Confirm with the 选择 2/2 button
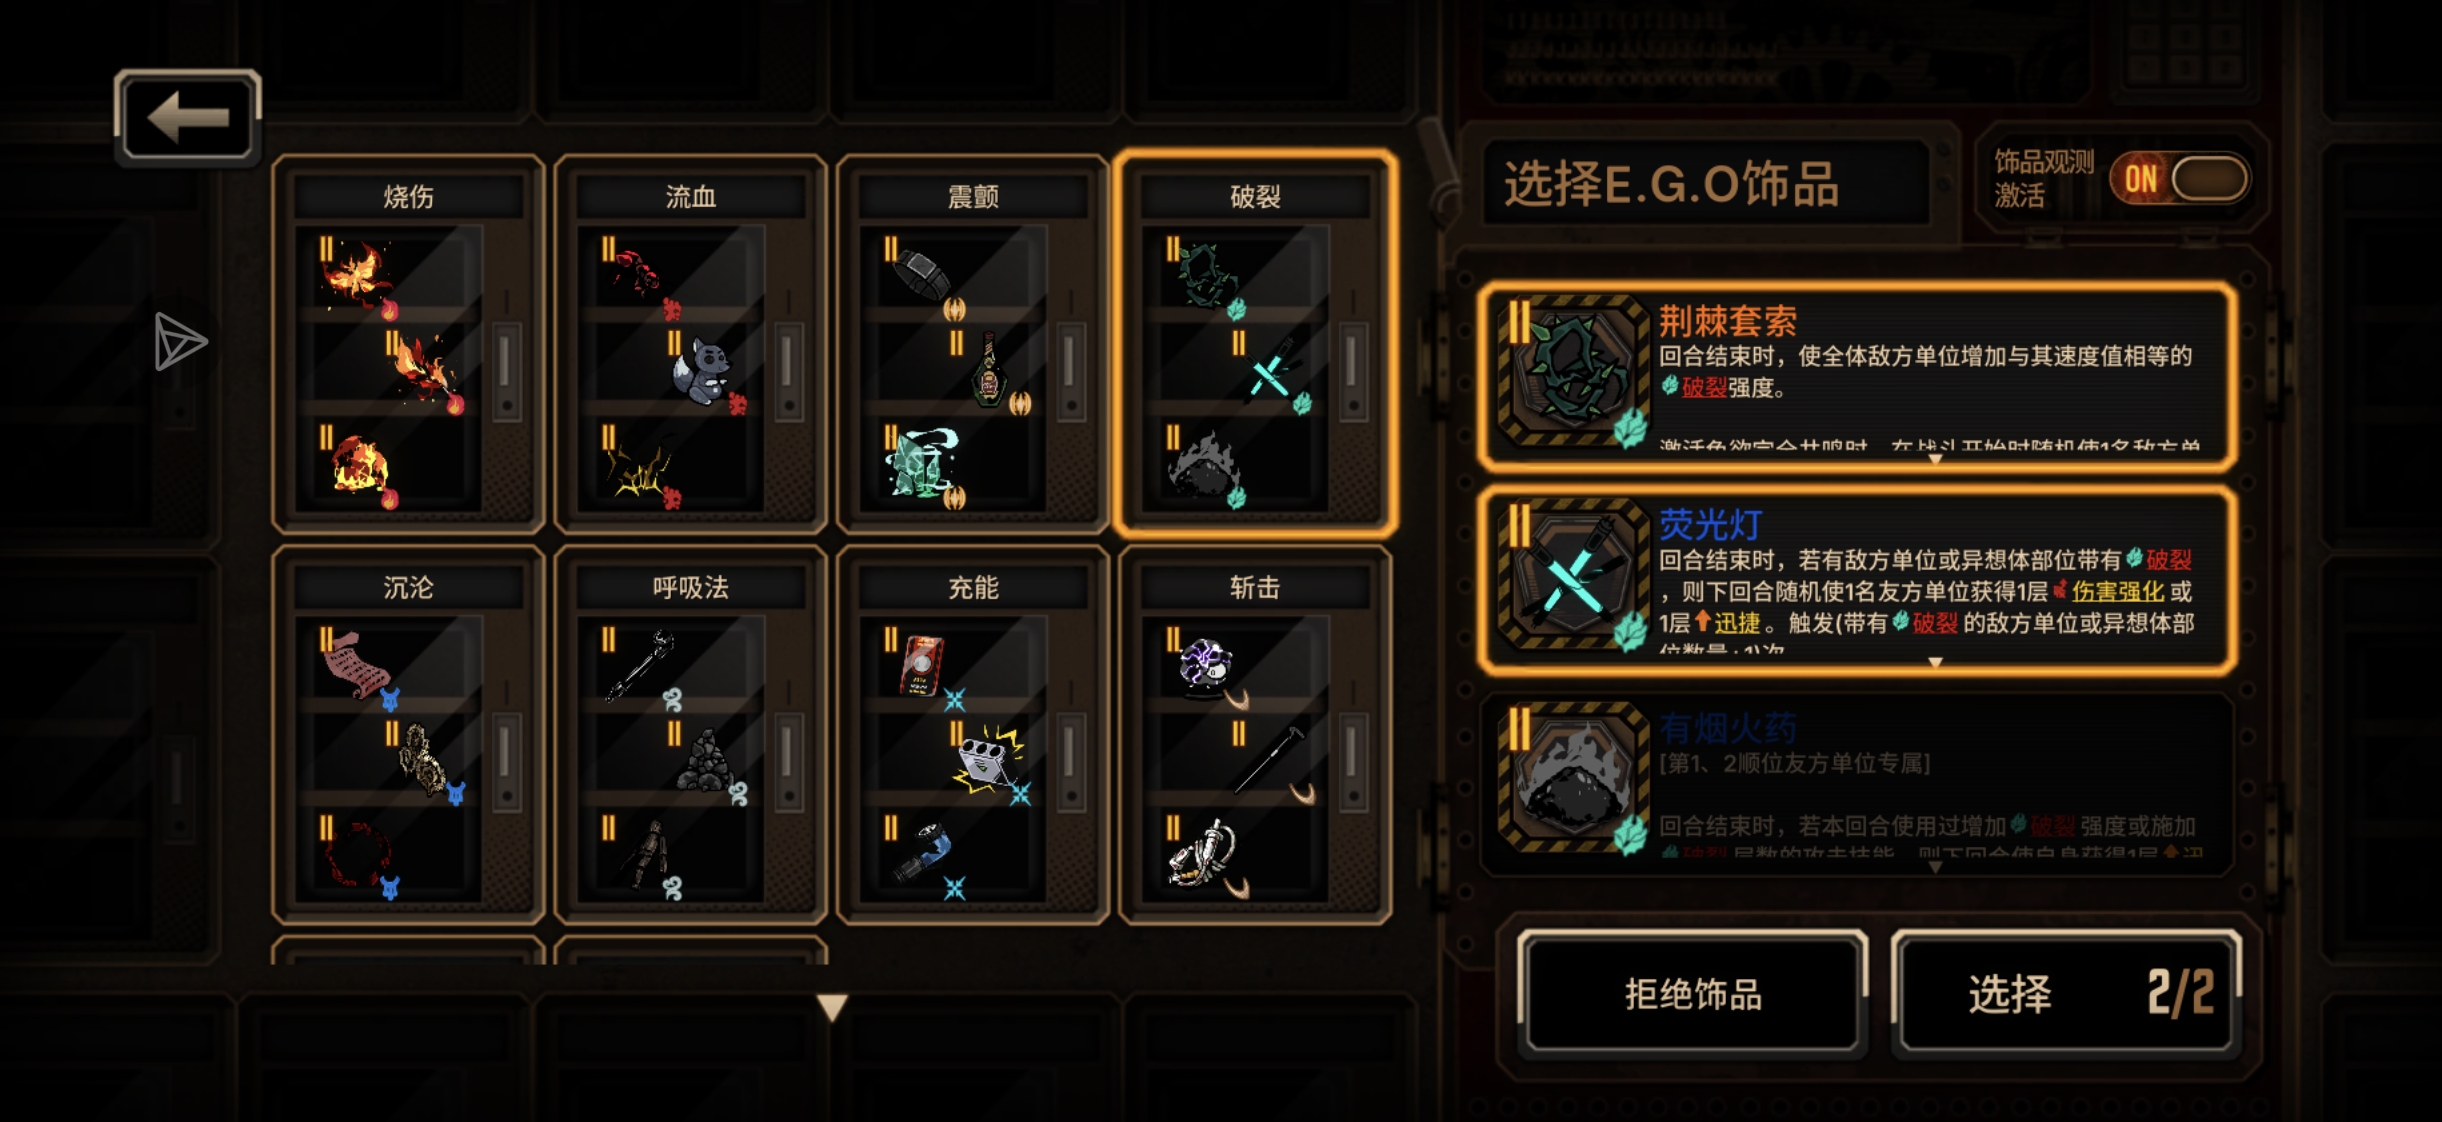Viewport: 2442px width, 1122px height. point(2066,994)
